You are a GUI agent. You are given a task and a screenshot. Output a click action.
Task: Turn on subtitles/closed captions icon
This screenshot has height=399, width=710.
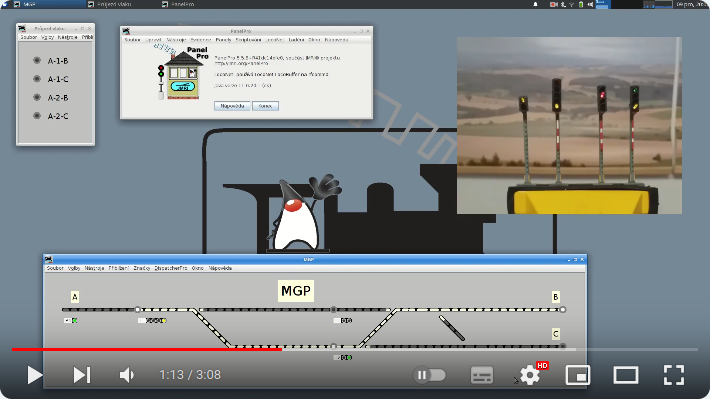tap(482, 375)
